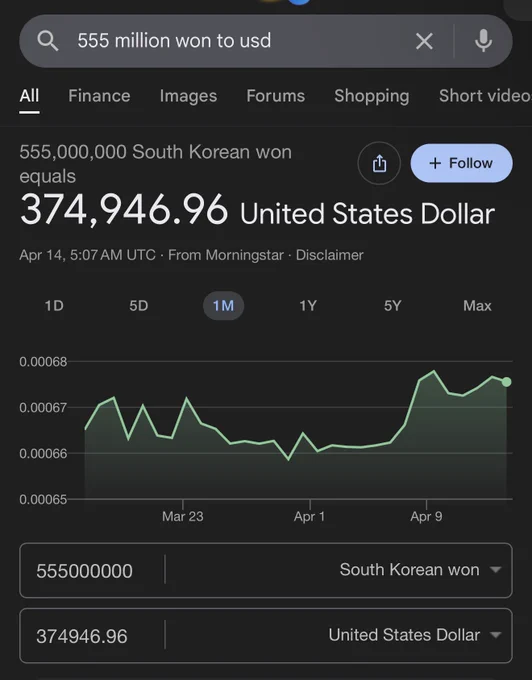This screenshot has width=532, height=680.
Task: Select the All results tab
Action: pyautogui.click(x=29, y=96)
